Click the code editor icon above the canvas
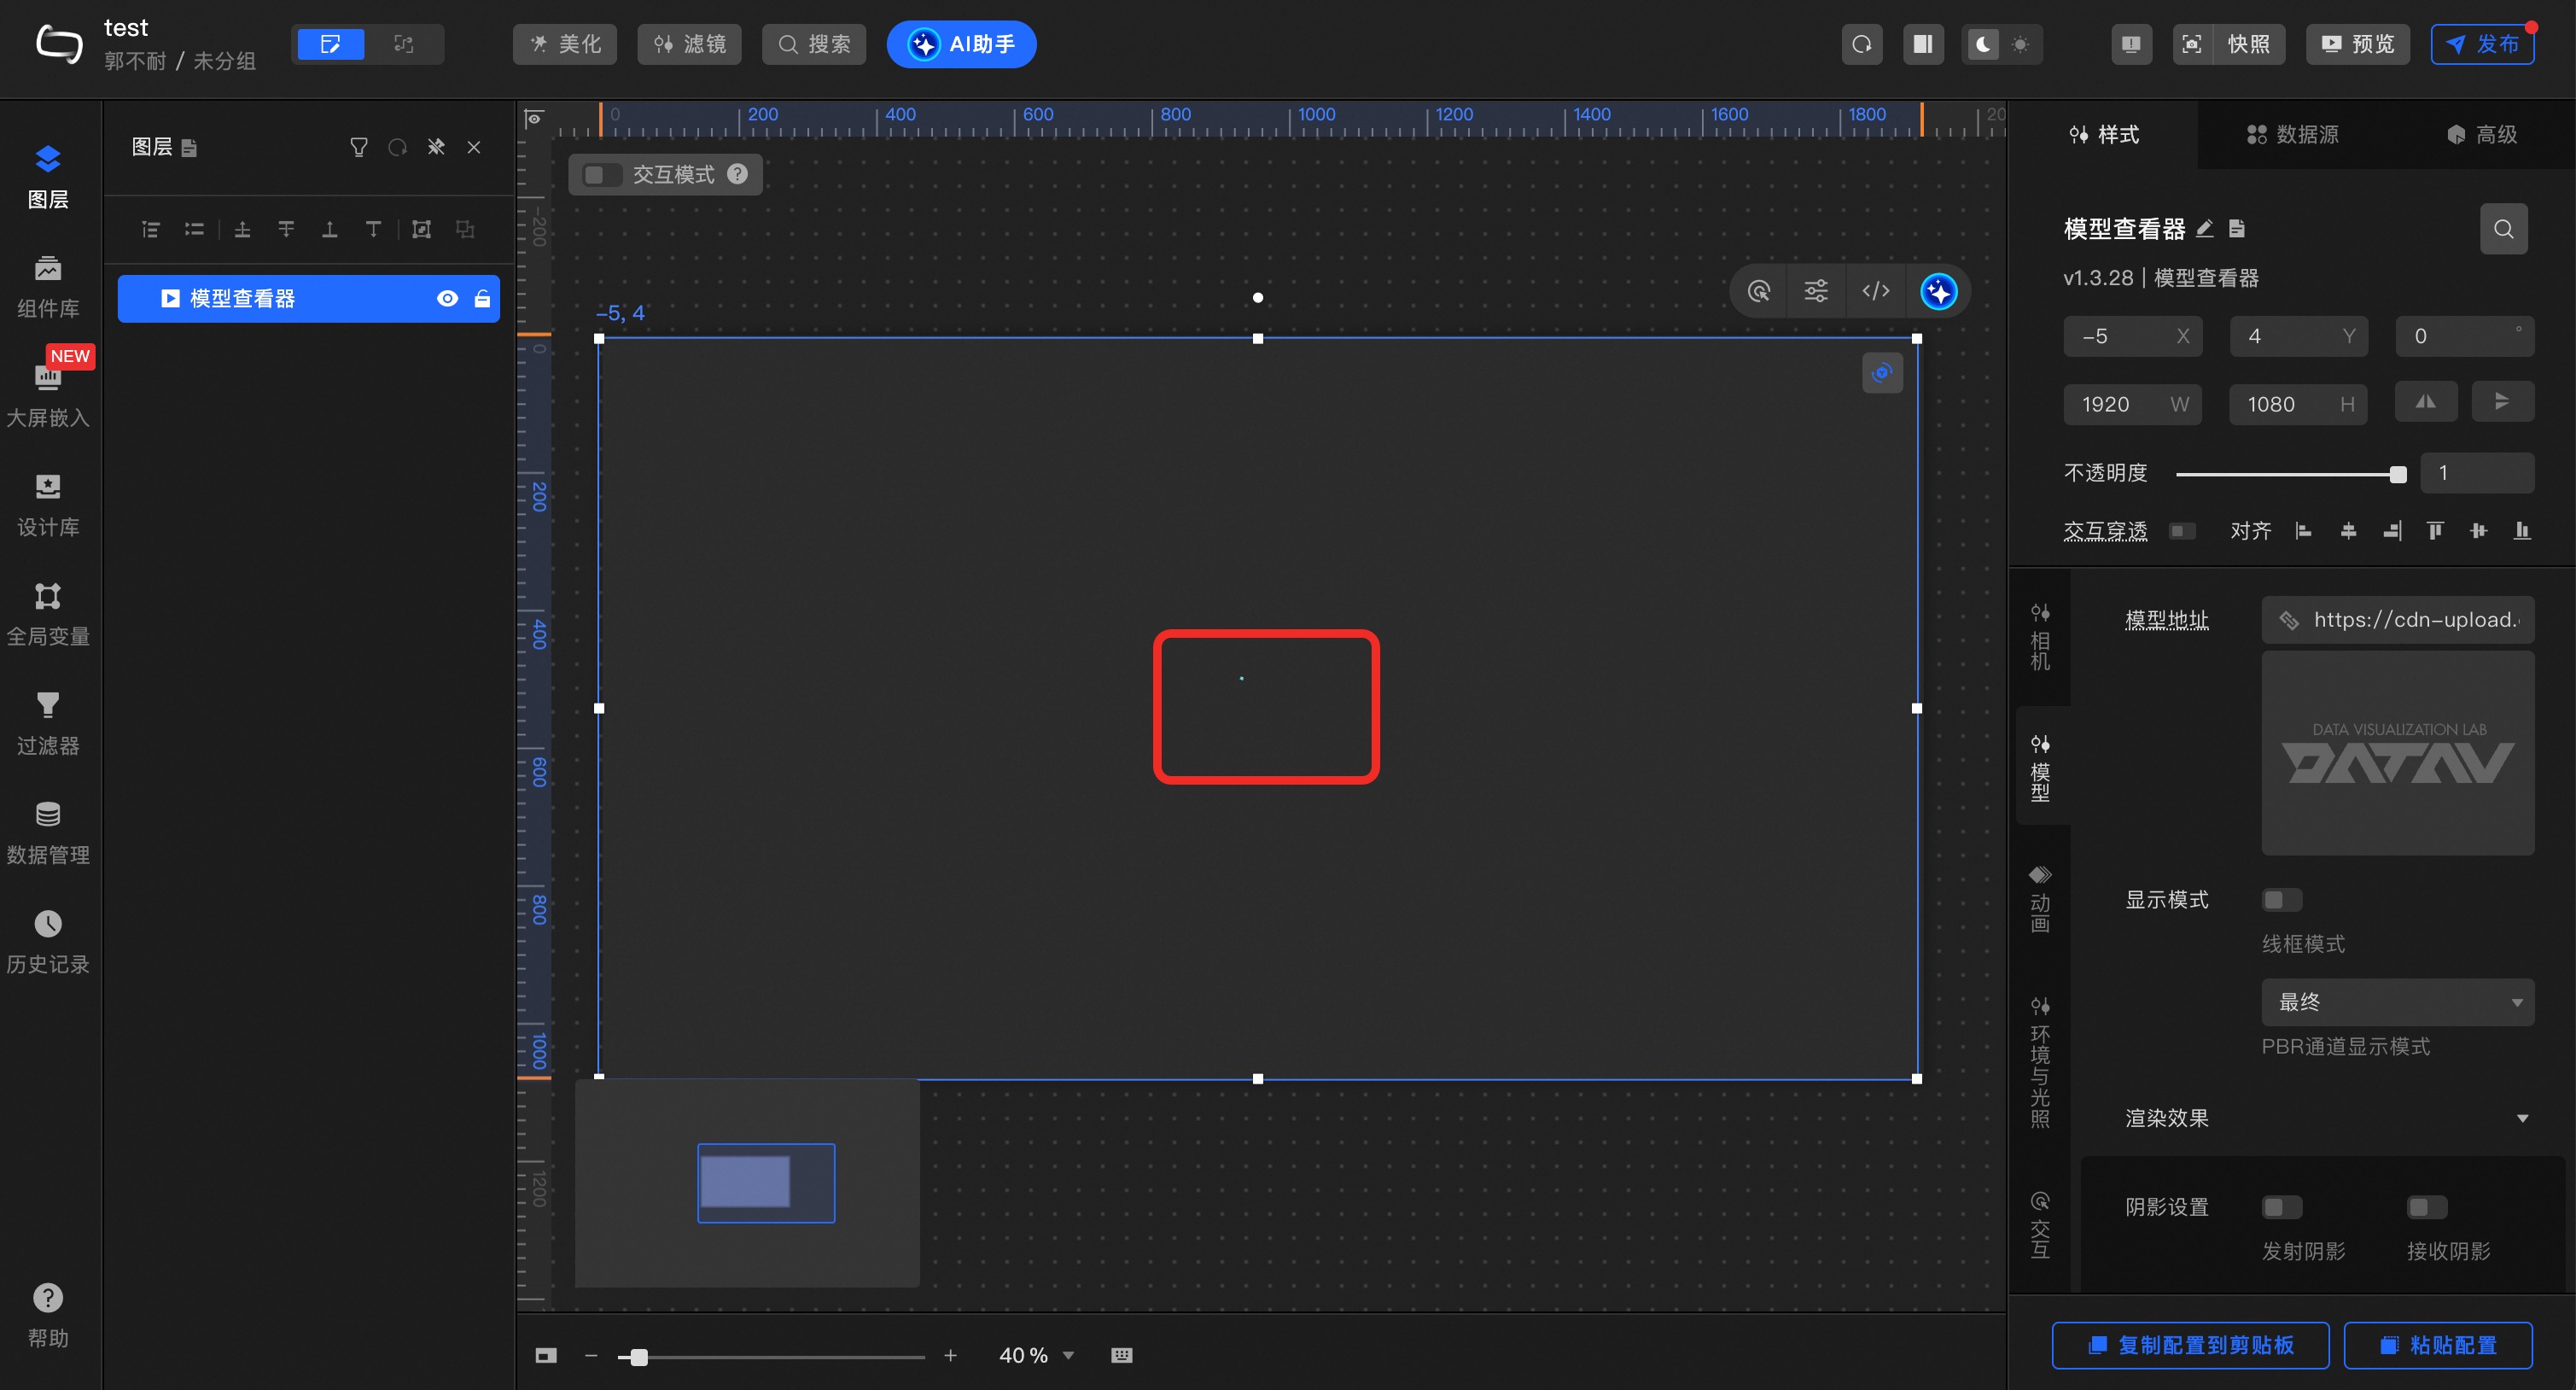 tap(1875, 291)
